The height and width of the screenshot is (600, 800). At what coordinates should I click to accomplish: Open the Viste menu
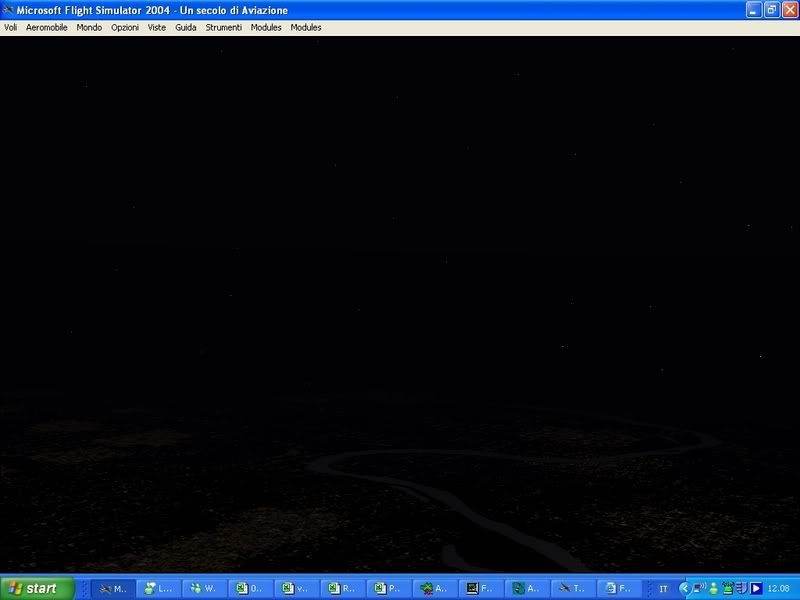pos(157,28)
